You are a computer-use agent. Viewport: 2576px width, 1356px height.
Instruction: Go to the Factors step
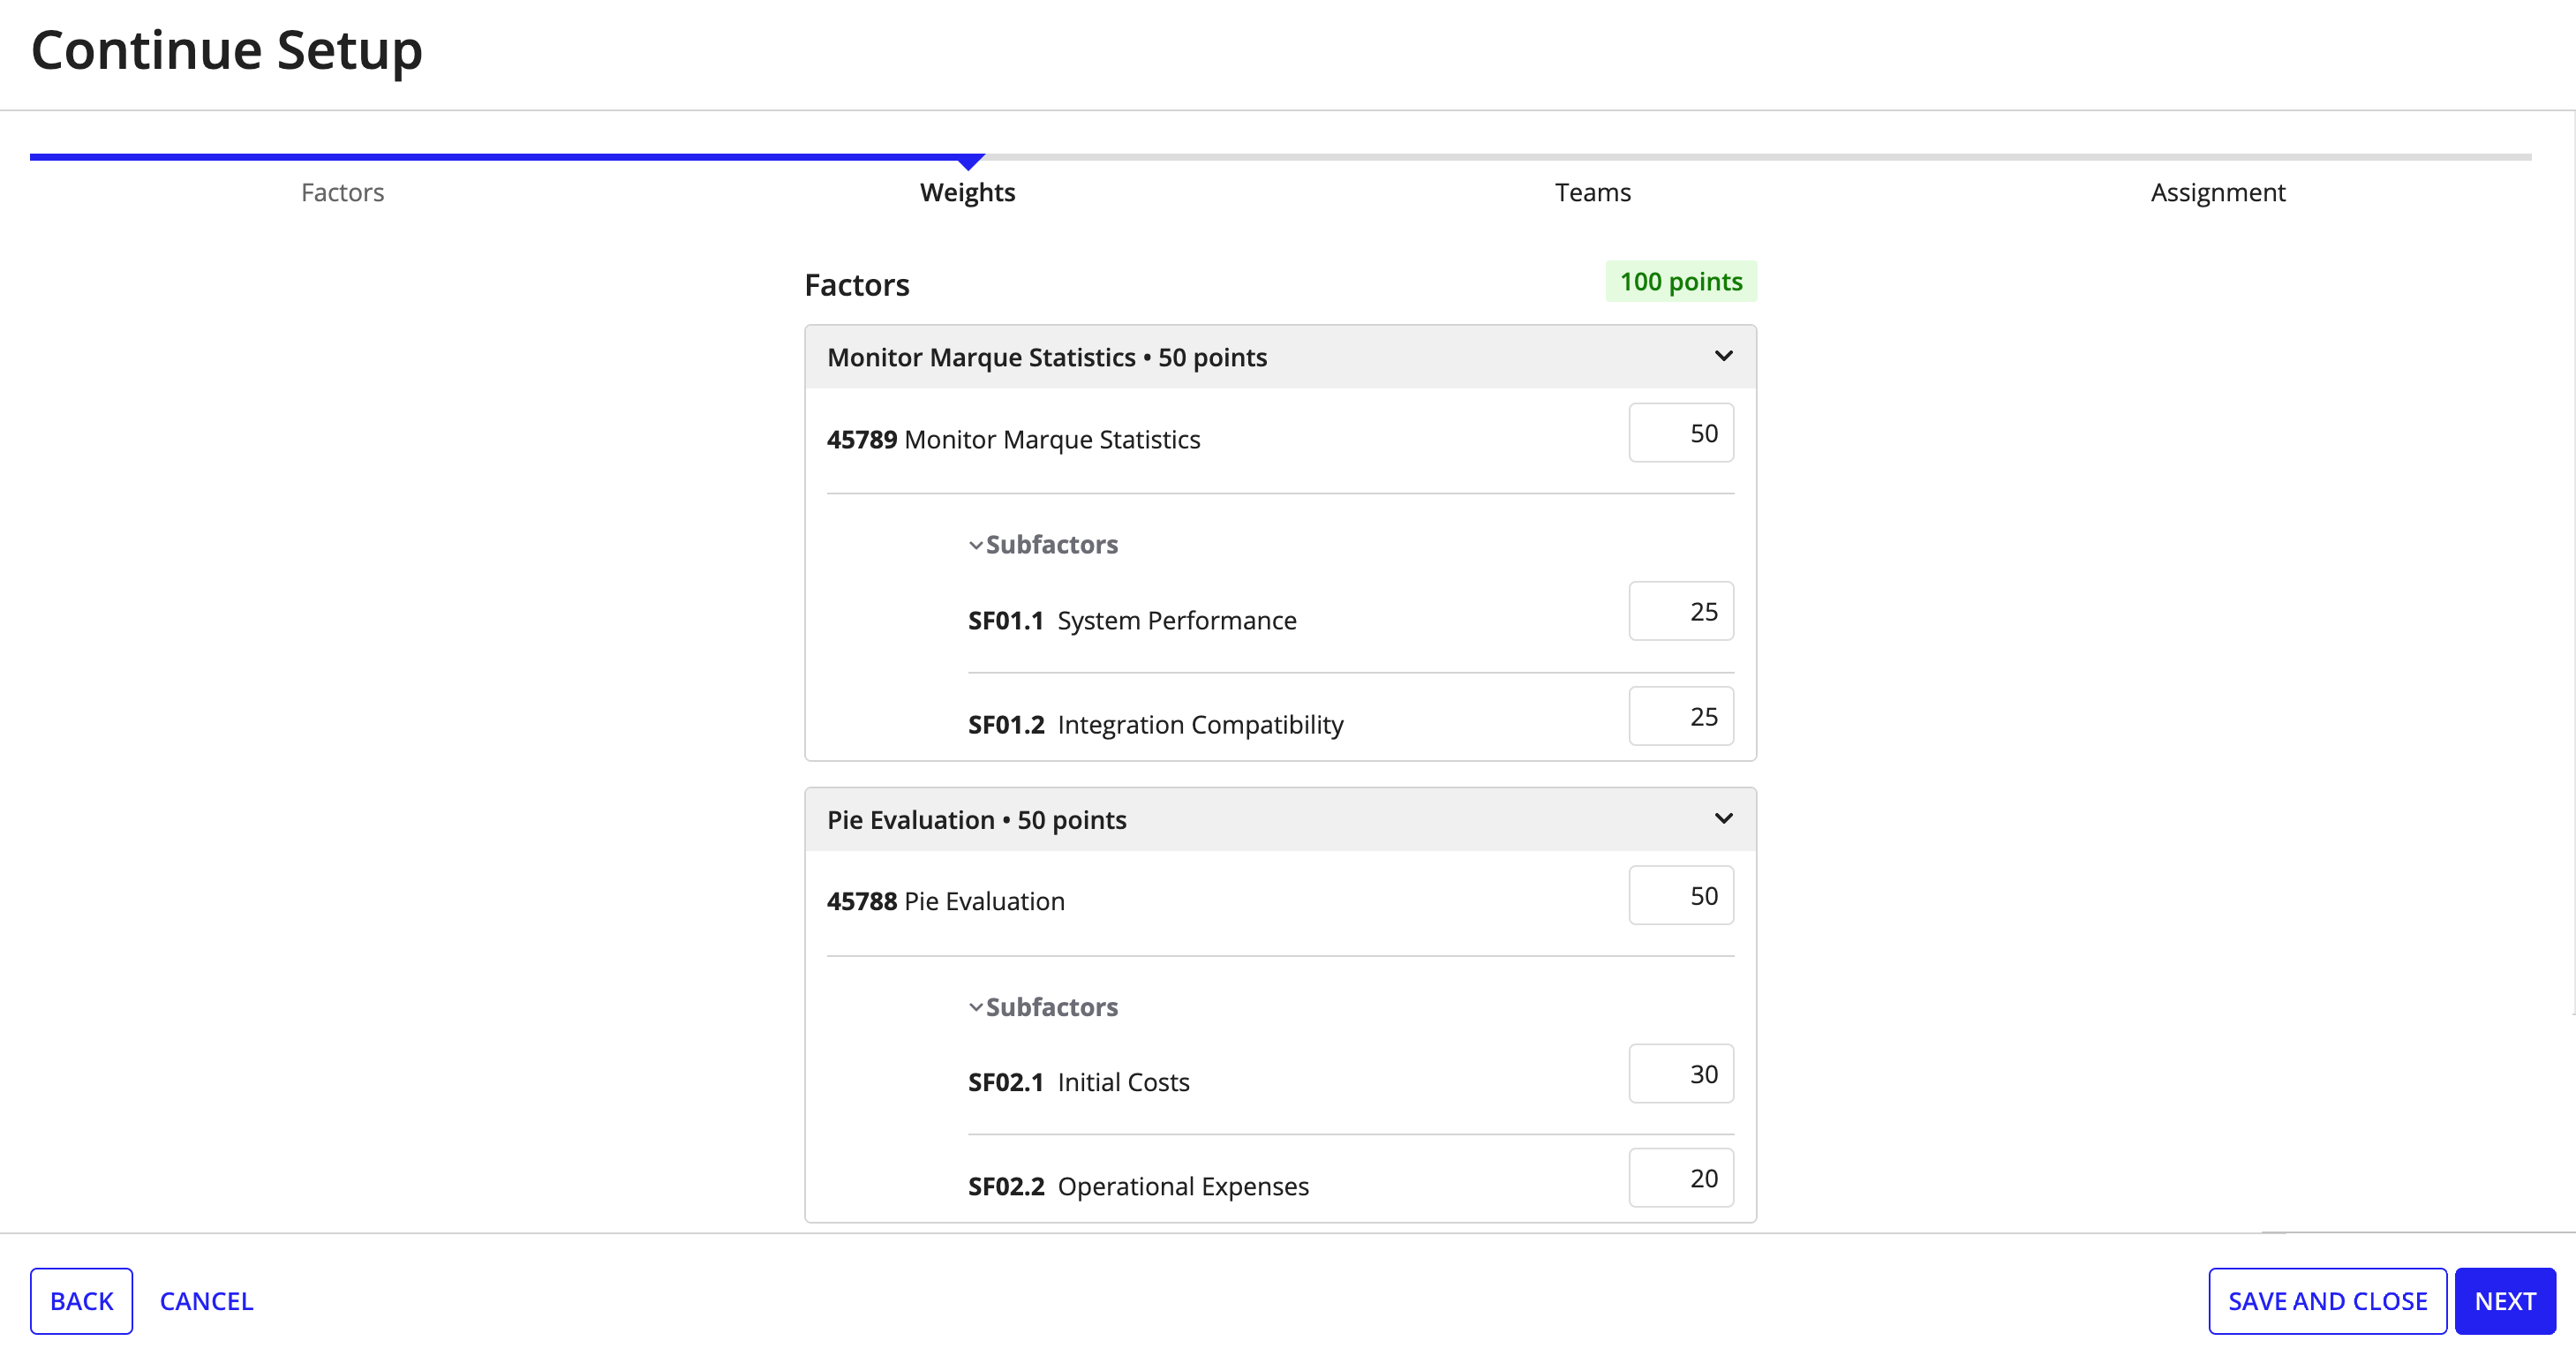(x=342, y=192)
